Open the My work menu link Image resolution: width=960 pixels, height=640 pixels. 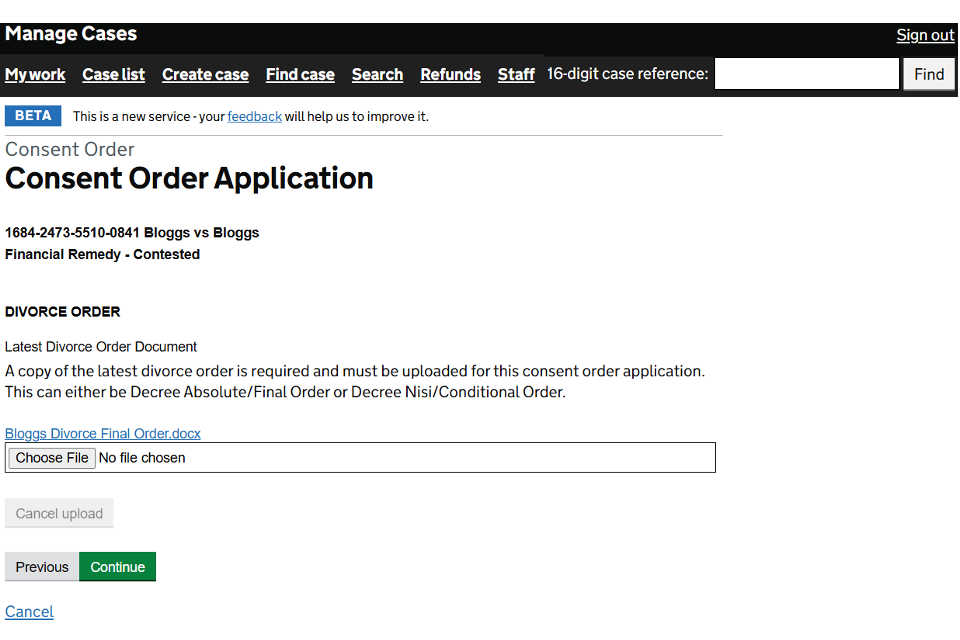35,75
